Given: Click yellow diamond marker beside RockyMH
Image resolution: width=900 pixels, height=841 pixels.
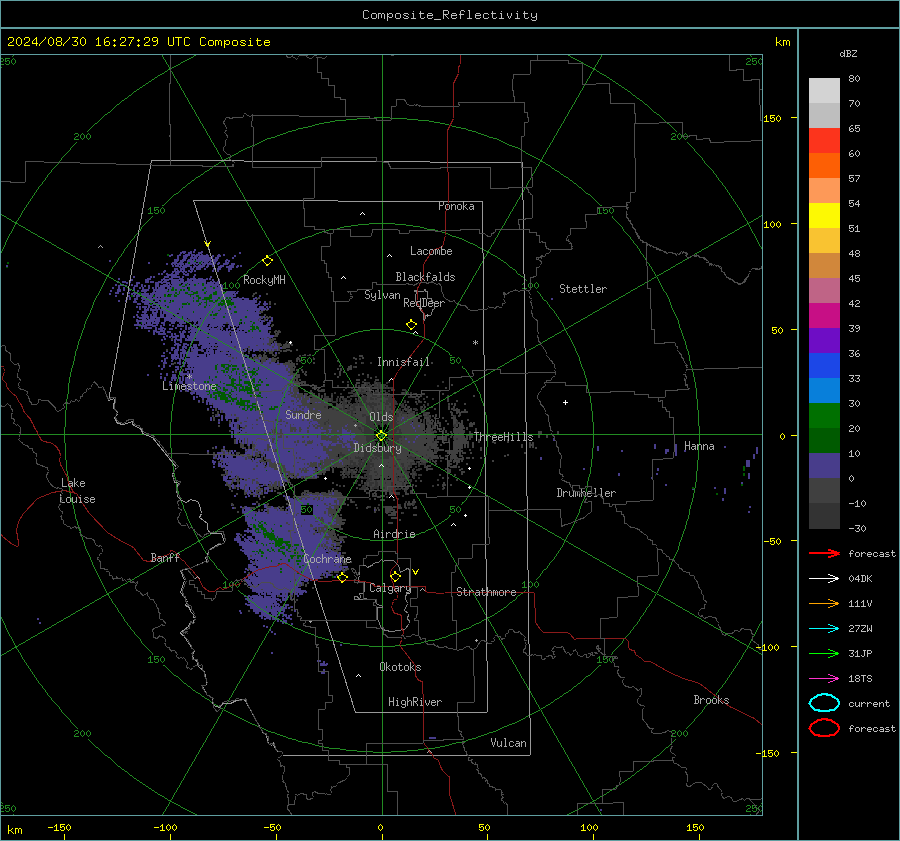Looking at the screenshot, I should (x=267, y=261).
